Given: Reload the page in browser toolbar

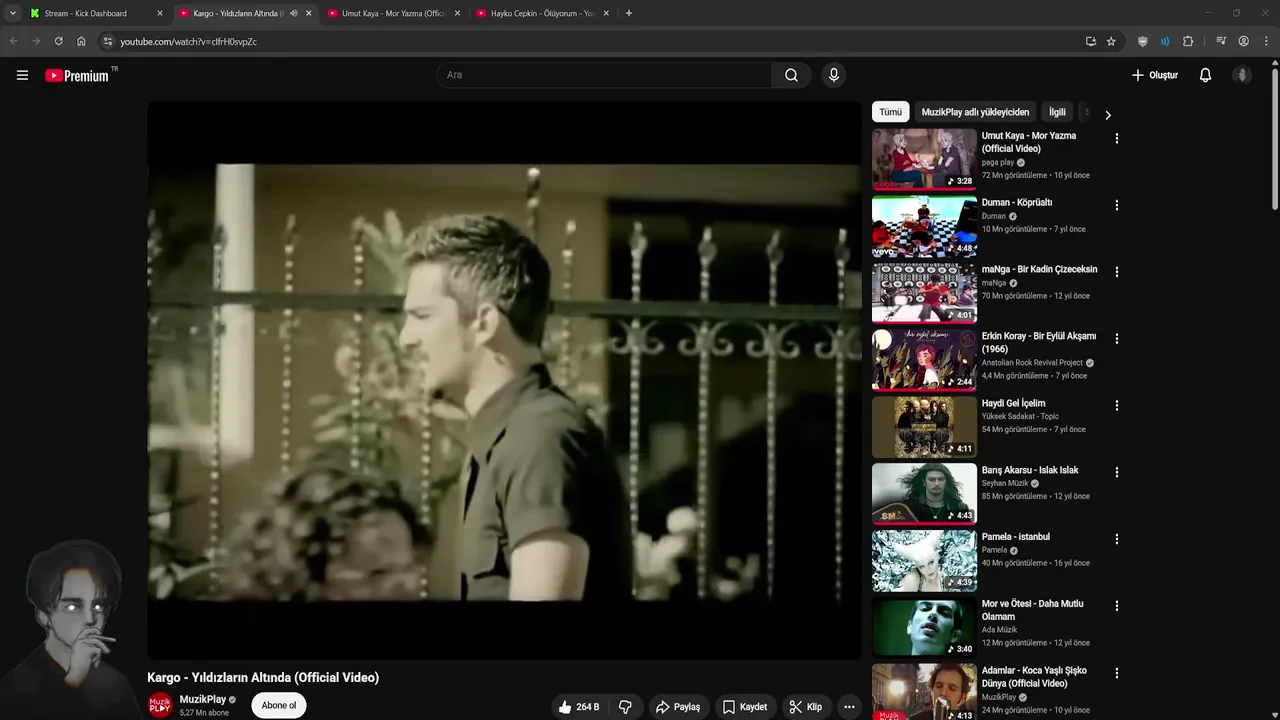Looking at the screenshot, I should pos(58,41).
